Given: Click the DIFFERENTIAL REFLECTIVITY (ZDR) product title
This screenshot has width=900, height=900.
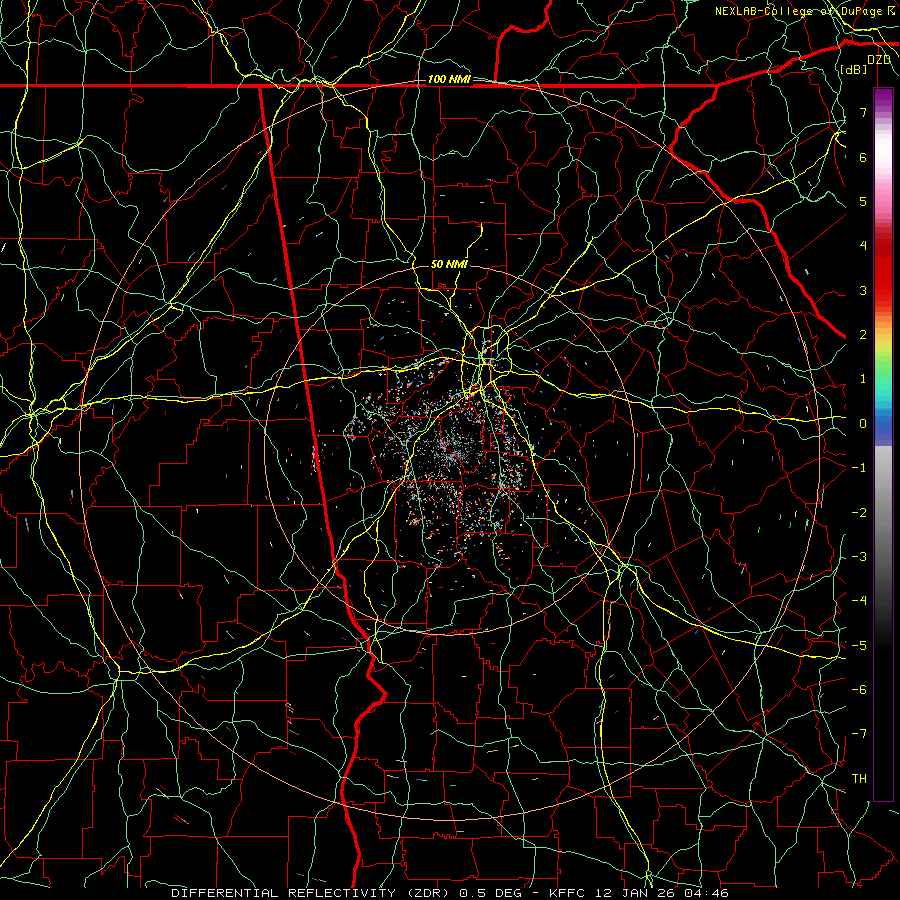Looking at the screenshot, I should click(312, 893).
